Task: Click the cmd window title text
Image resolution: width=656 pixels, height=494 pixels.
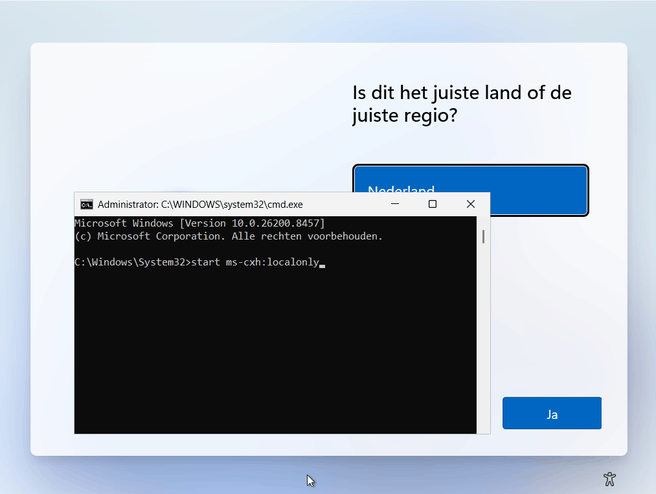Action: (x=200, y=205)
